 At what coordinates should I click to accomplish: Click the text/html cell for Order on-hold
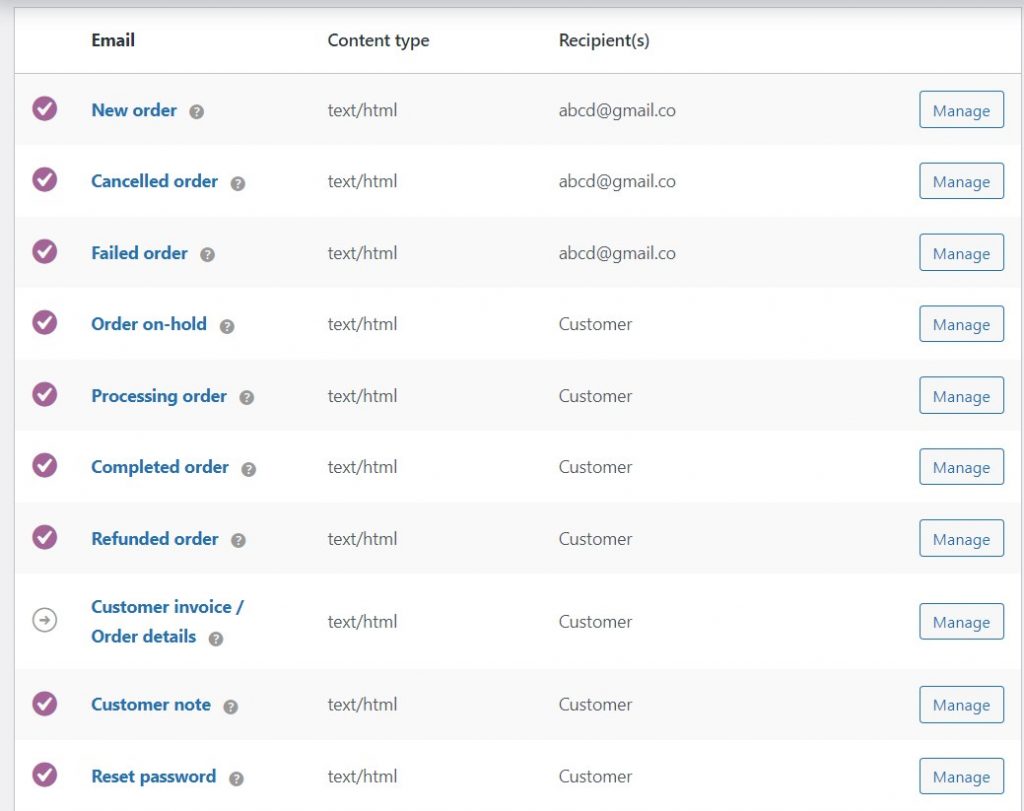point(362,325)
